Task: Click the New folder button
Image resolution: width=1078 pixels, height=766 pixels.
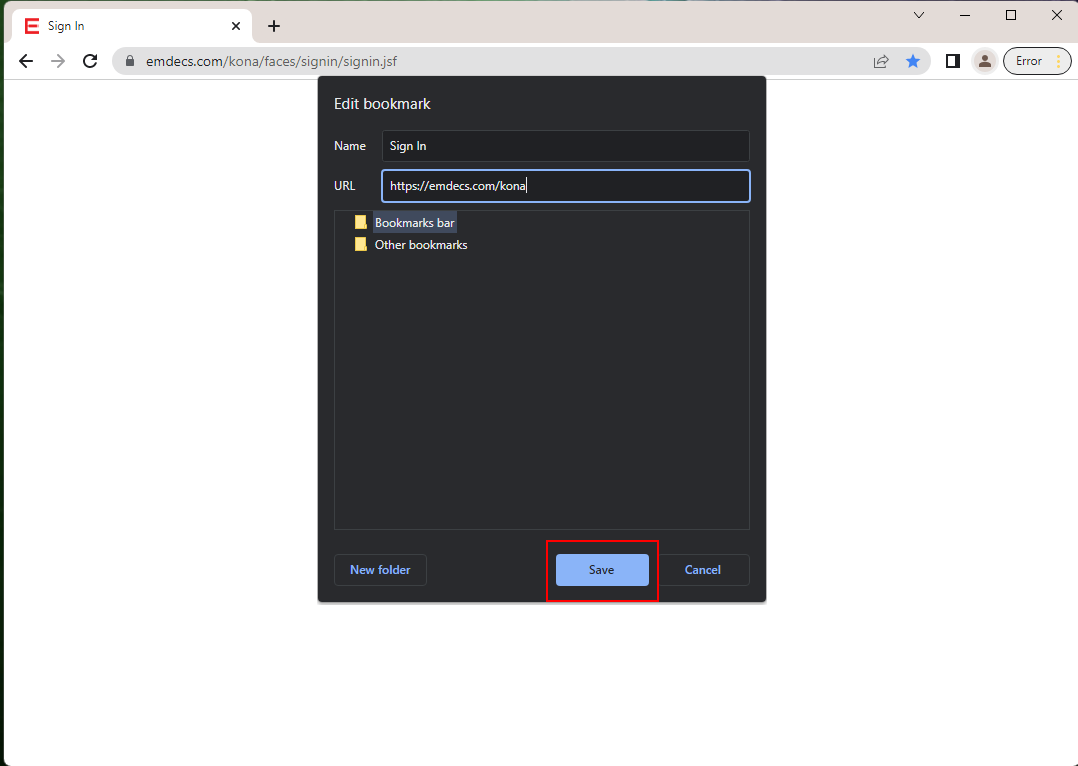Action: point(380,570)
